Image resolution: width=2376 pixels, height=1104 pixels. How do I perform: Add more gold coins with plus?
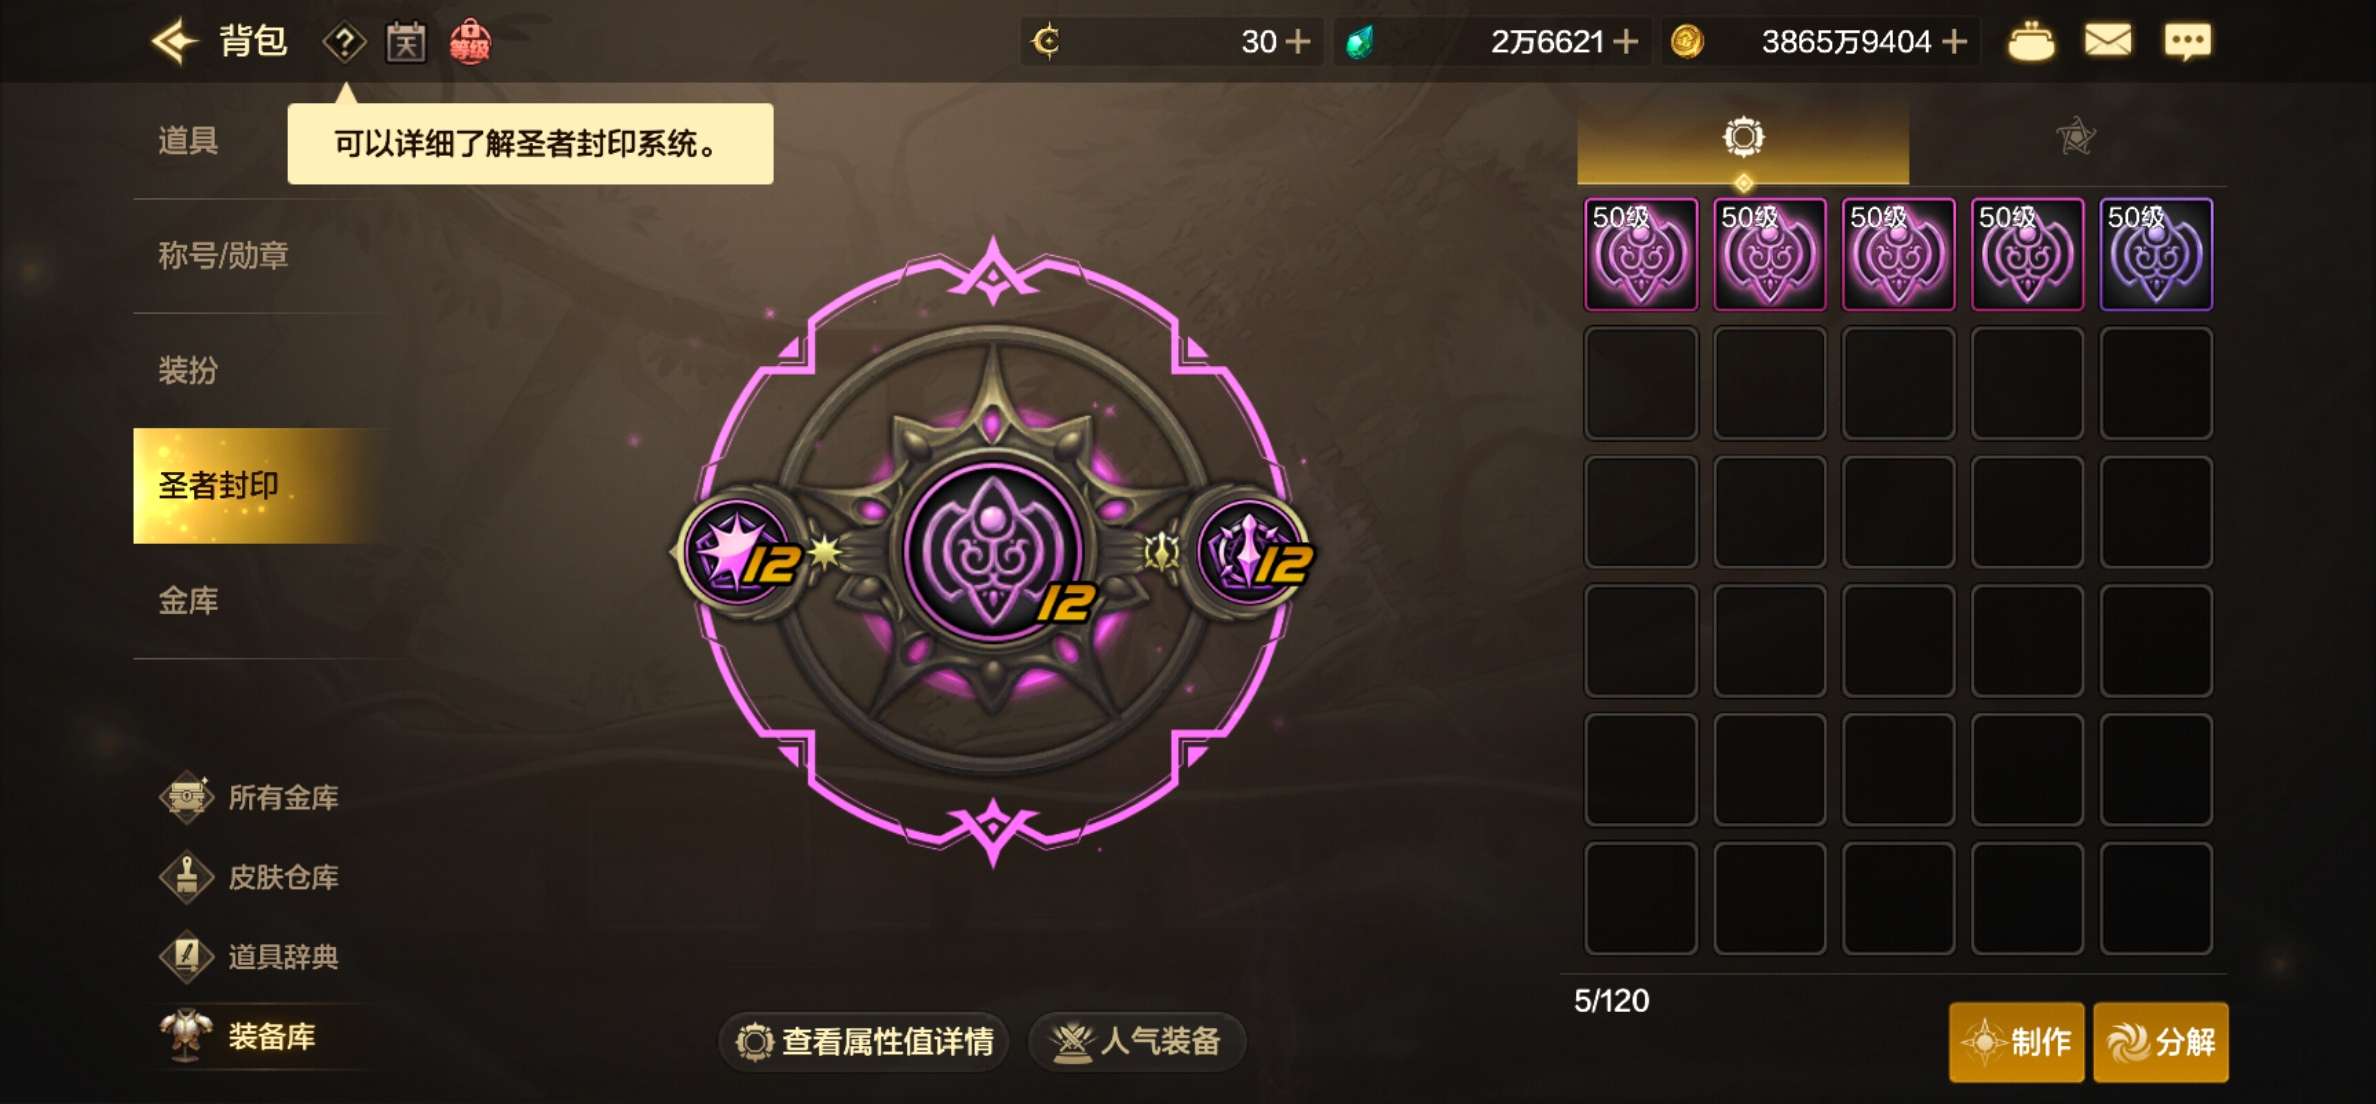[1954, 42]
